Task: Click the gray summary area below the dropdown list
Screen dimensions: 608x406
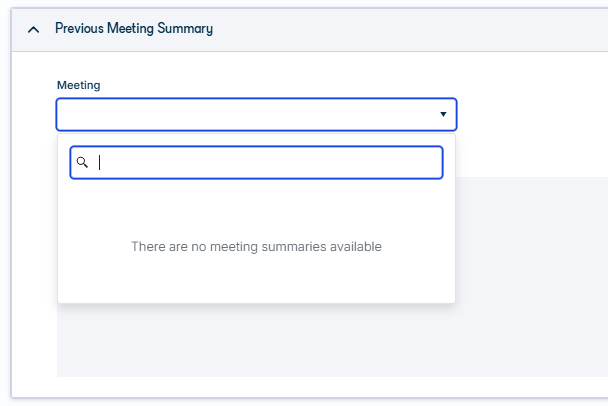Action: pyautogui.click(x=256, y=340)
